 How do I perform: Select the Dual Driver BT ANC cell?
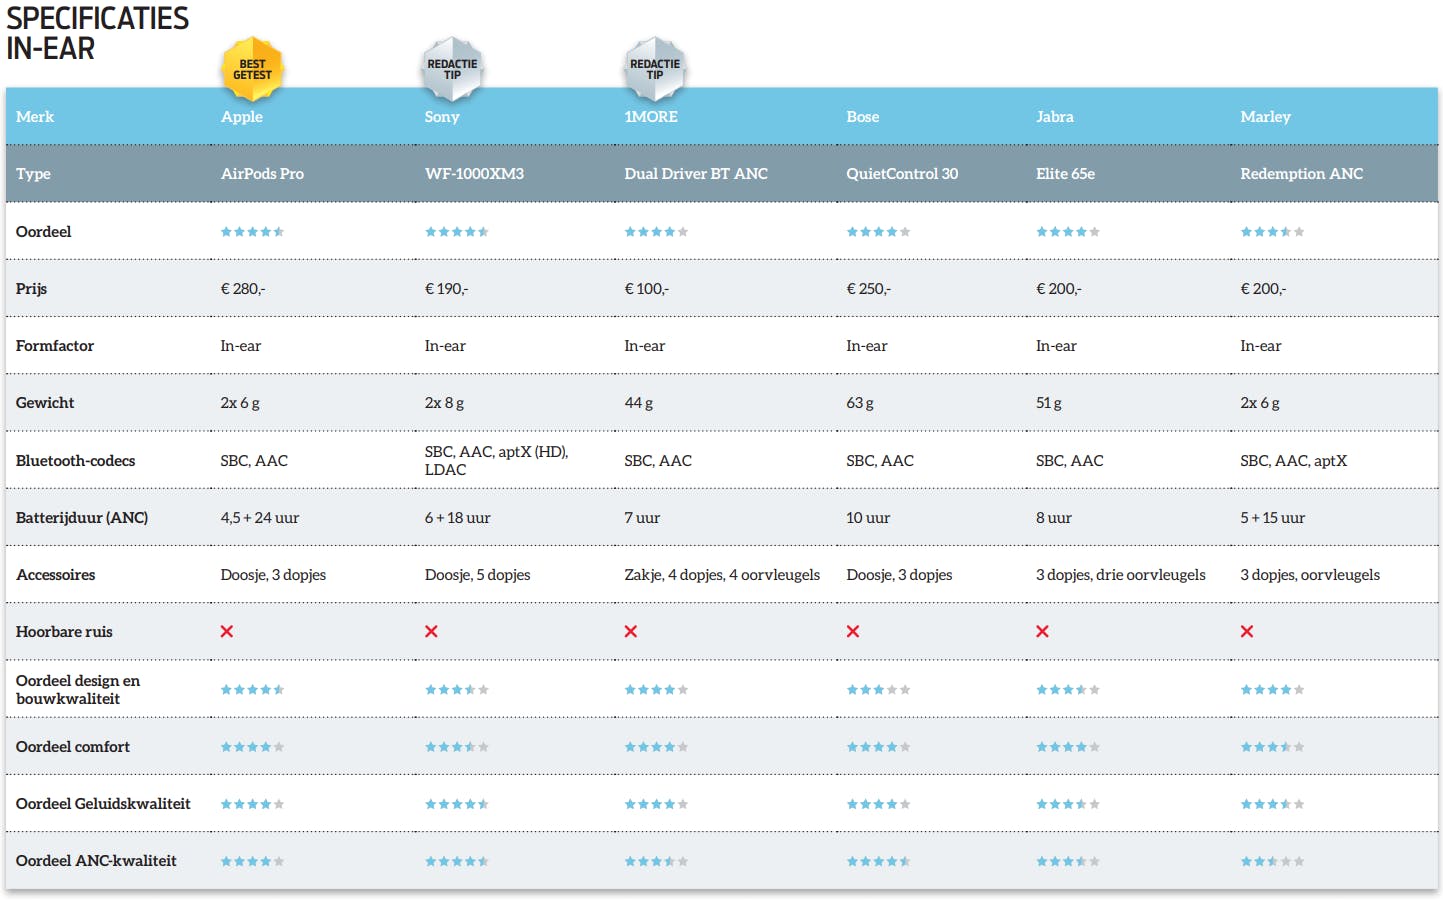tap(696, 174)
